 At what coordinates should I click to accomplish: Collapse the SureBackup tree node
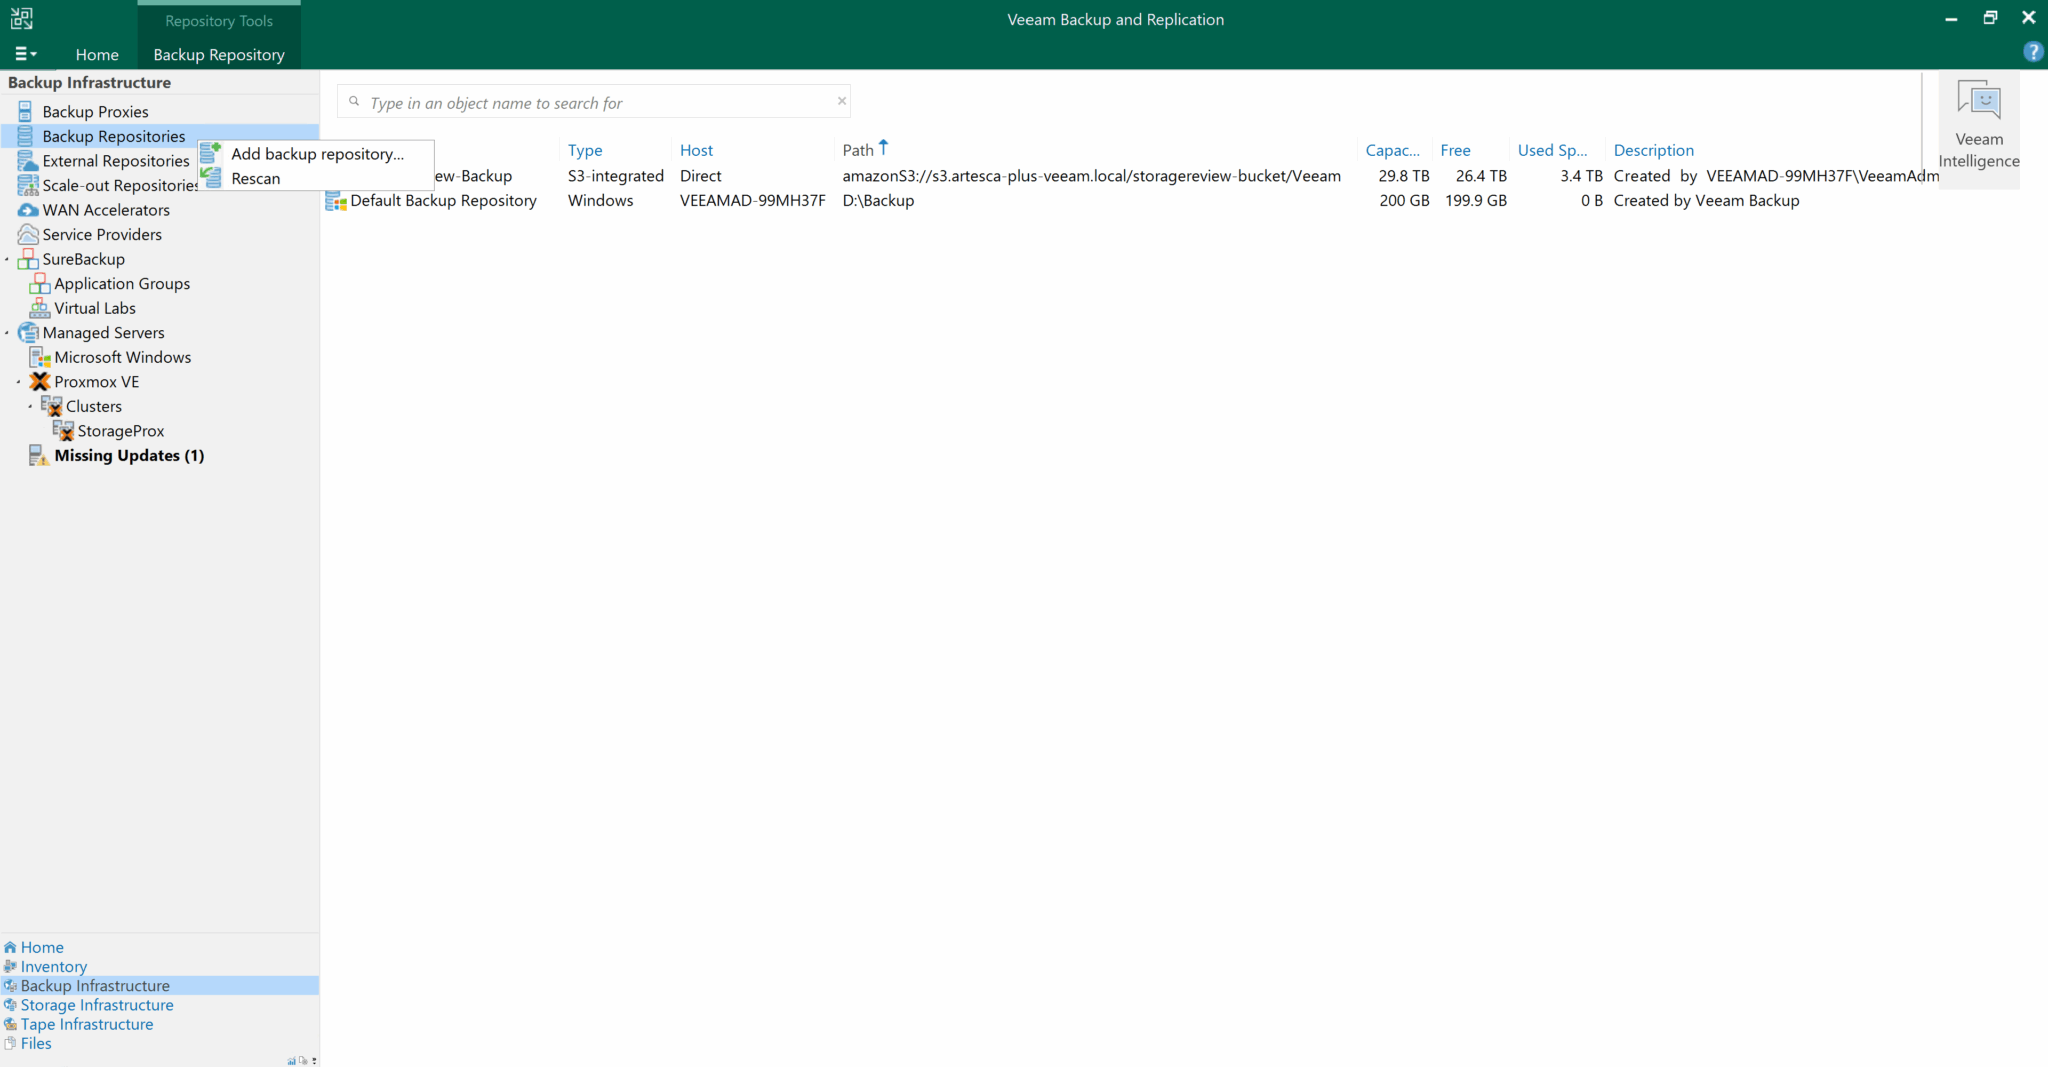7,259
